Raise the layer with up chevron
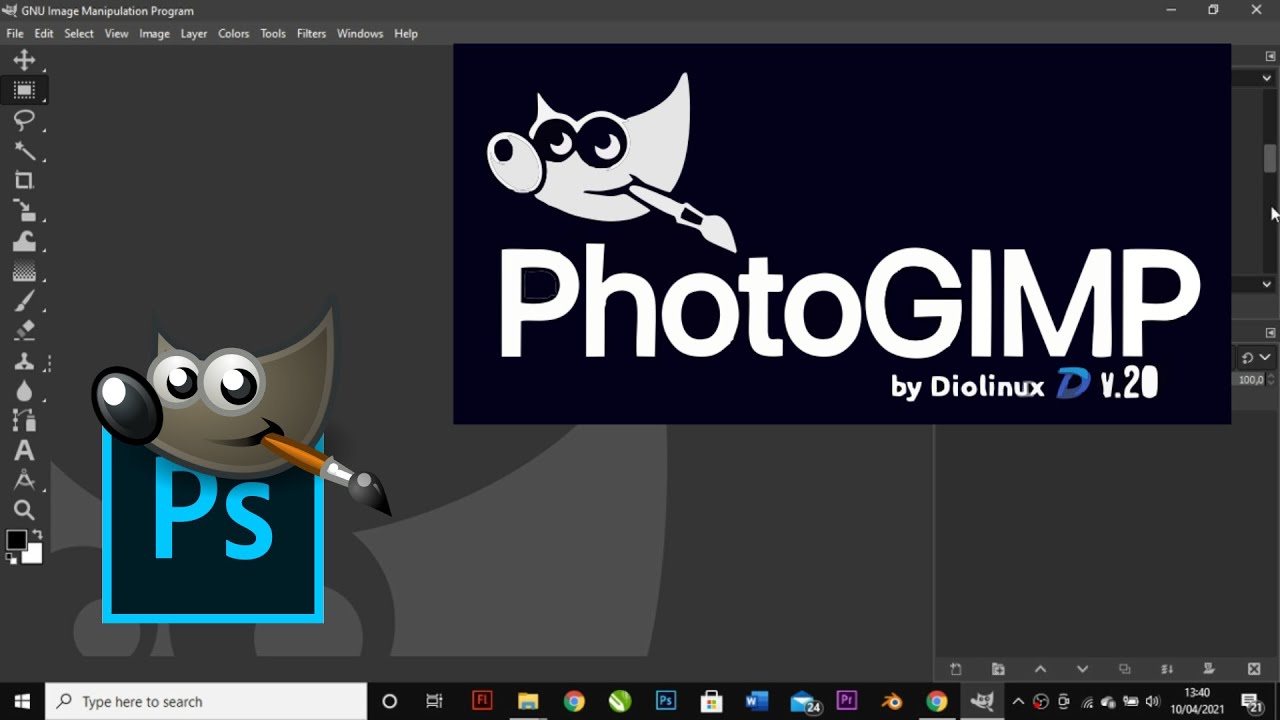Screen dimensions: 1280x720 pos(1040,669)
